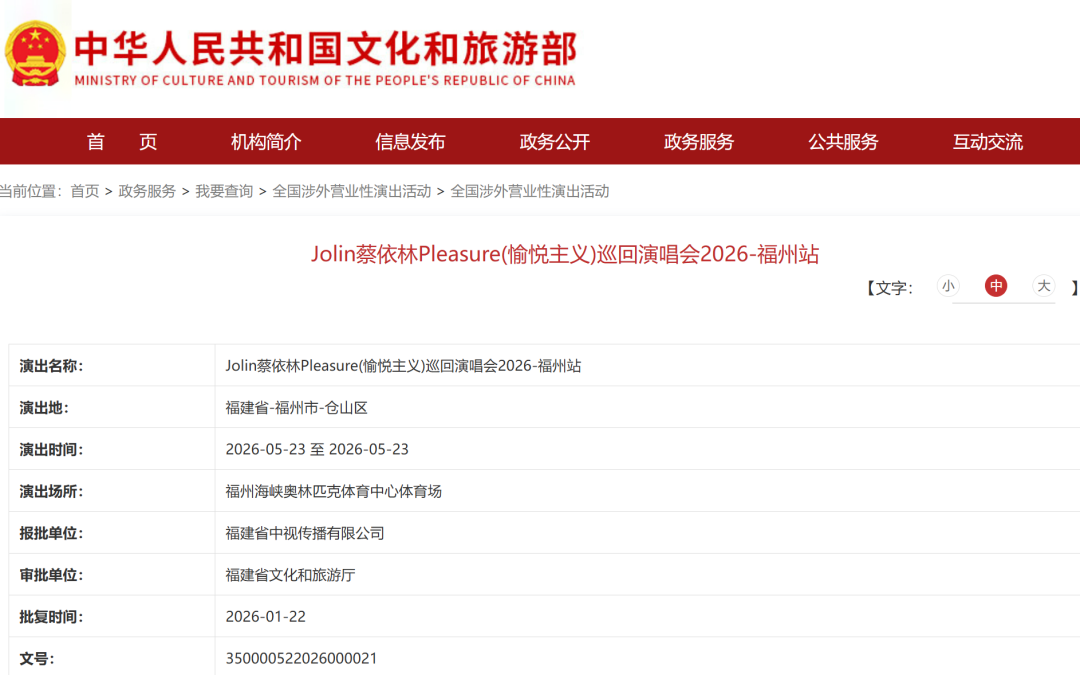Select the 小 small font size option
1080x675 pixels.
(948, 286)
